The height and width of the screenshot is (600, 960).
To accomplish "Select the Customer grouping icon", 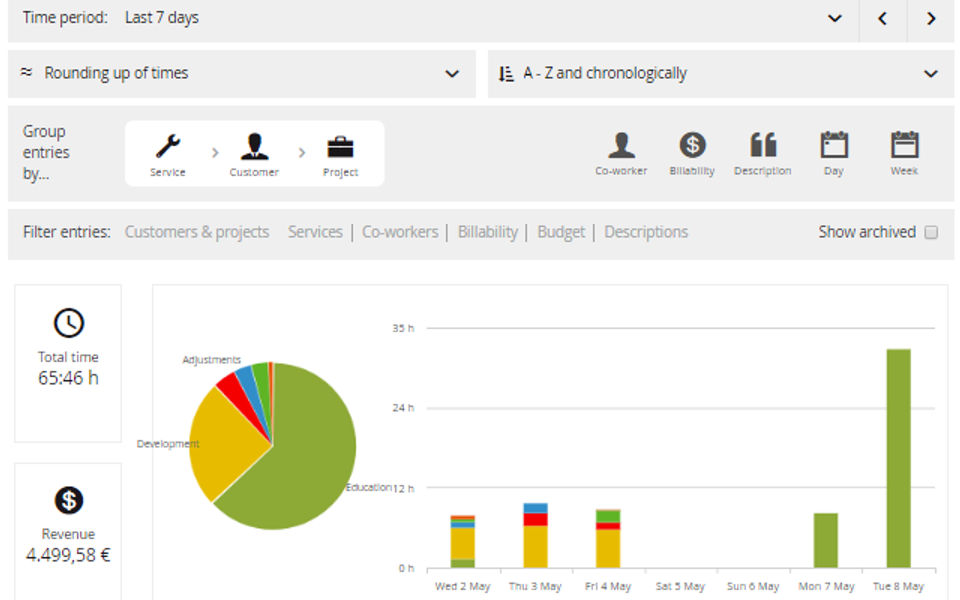I will pos(254,147).
